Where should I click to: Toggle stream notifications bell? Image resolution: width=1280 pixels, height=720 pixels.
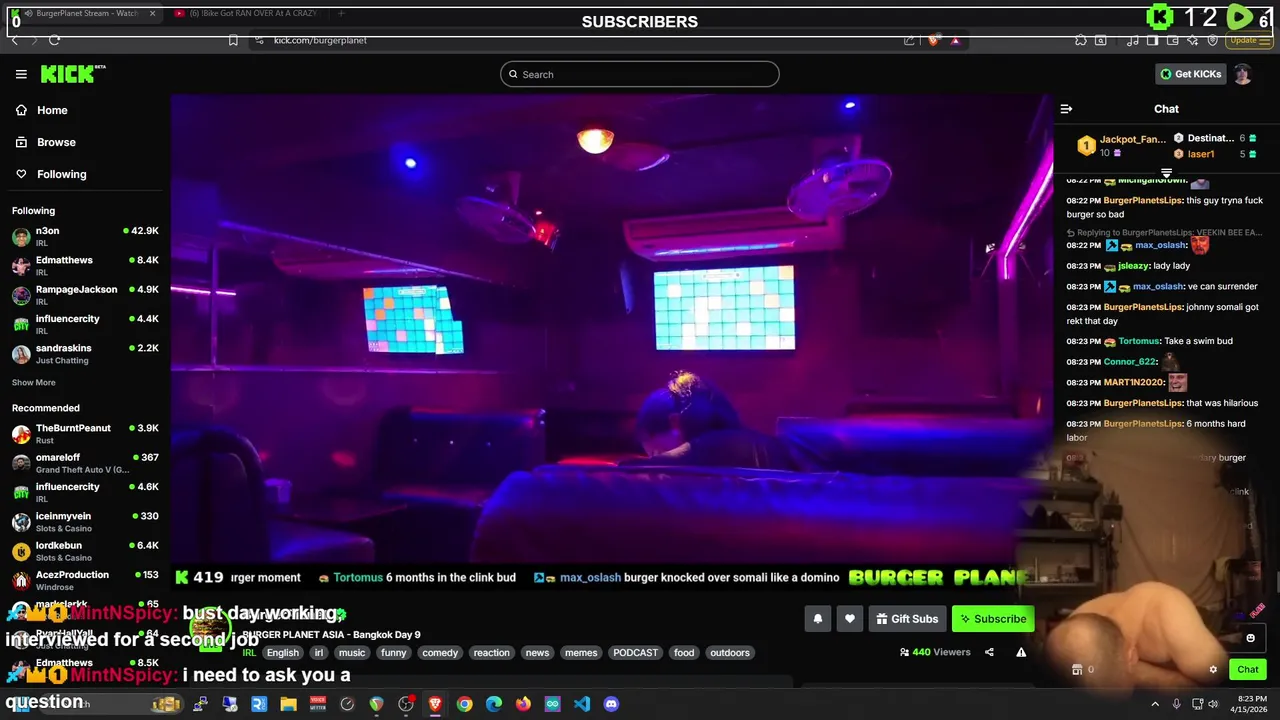click(x=818, y=619)
